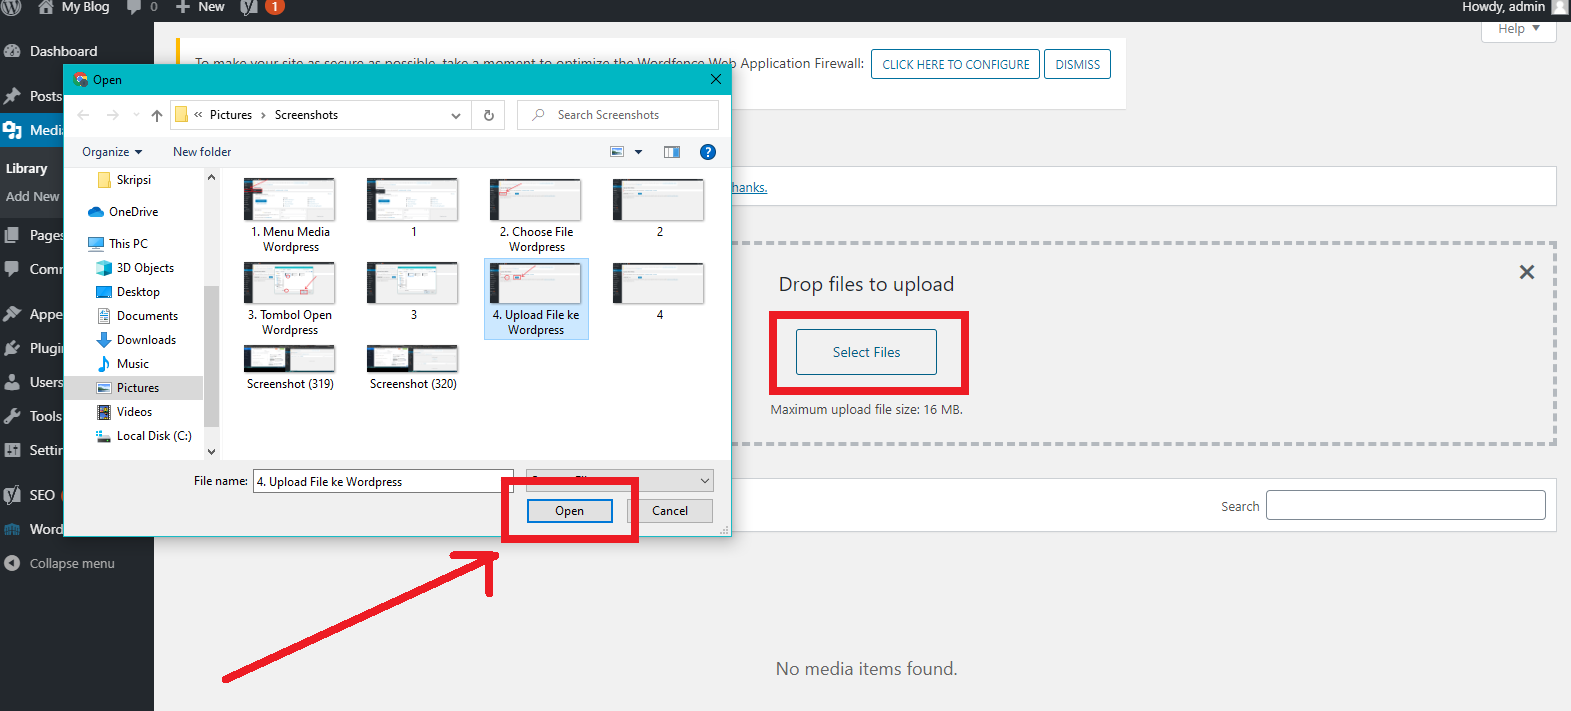Select the file named 4
The image size is (1571, 711).
point(659,292)
